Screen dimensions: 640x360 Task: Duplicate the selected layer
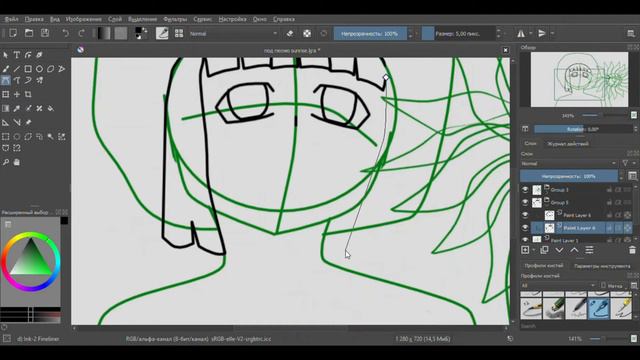pos(544,250)
